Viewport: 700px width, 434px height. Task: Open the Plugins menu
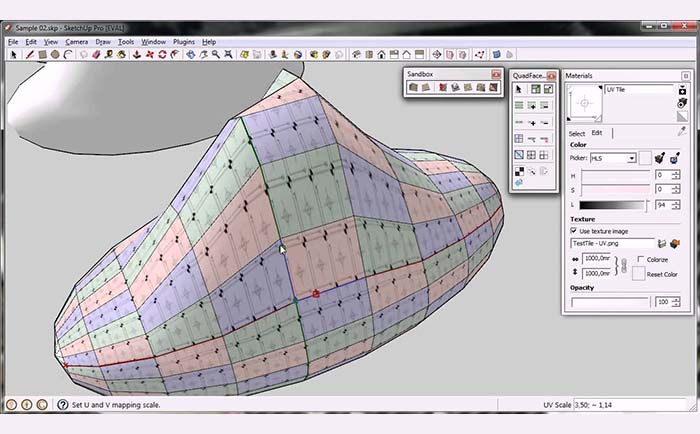(184, 42)
